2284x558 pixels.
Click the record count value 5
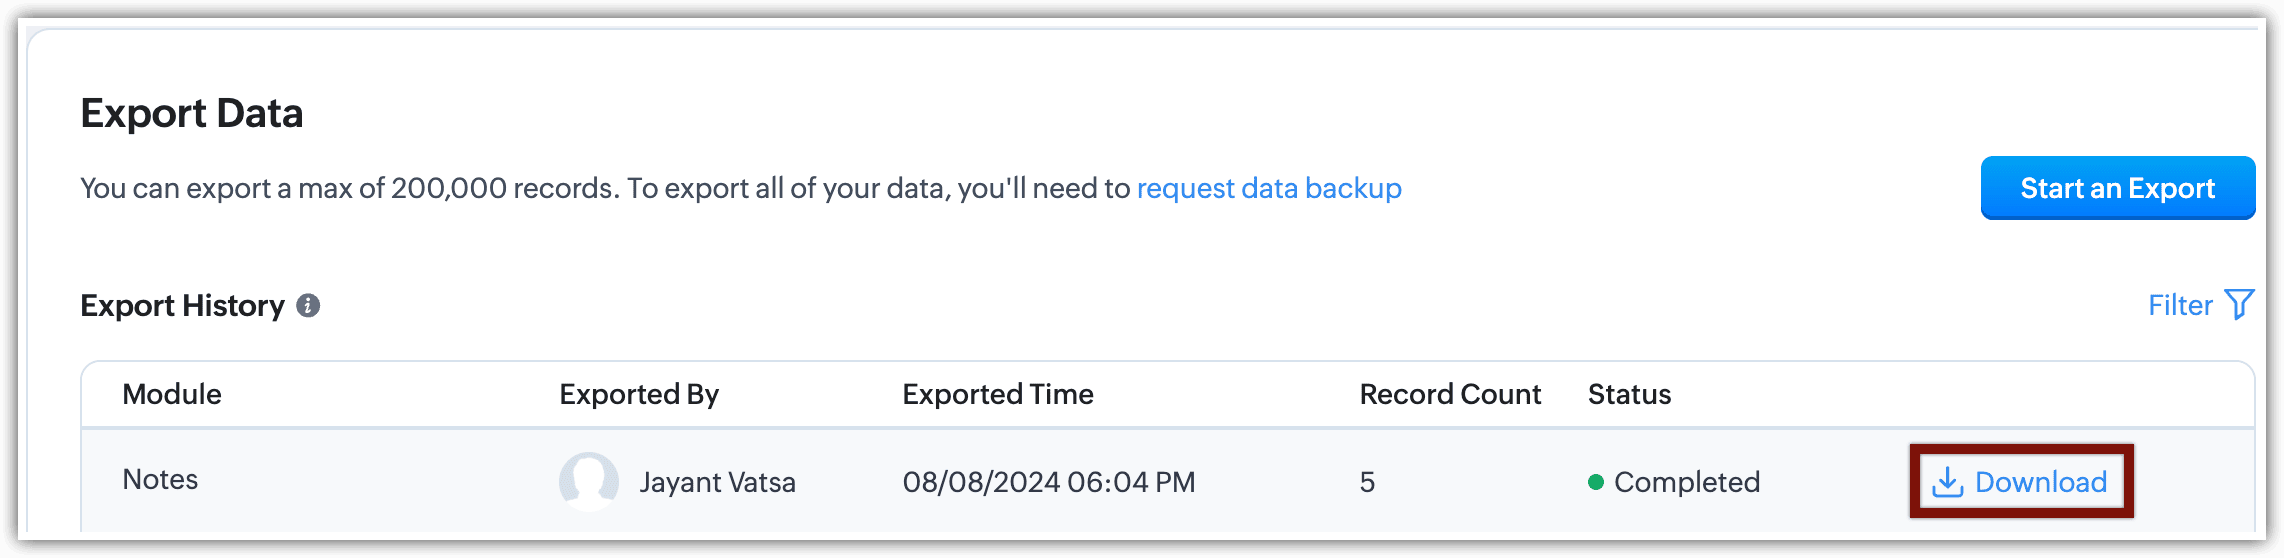[x=1367, y=482]
